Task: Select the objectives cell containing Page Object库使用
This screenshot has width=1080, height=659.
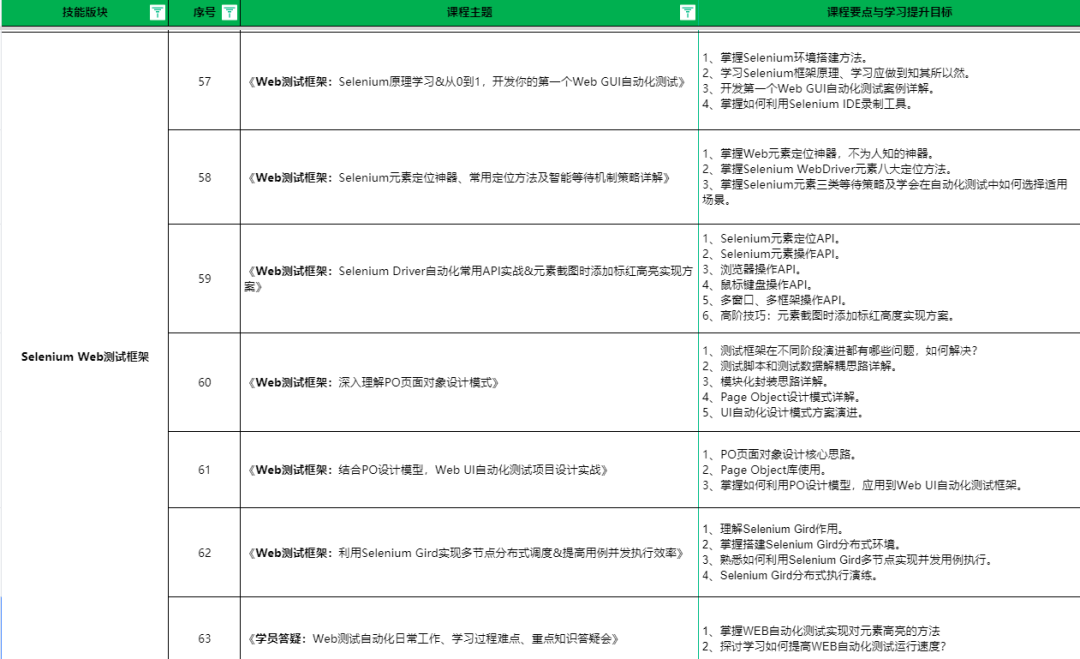Action: point(889,470)
